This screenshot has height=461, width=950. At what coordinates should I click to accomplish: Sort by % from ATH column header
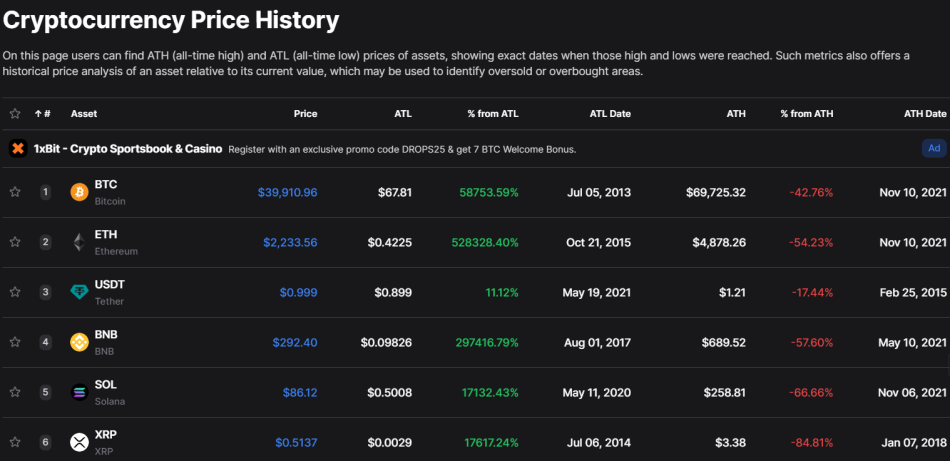pos(806,114)
